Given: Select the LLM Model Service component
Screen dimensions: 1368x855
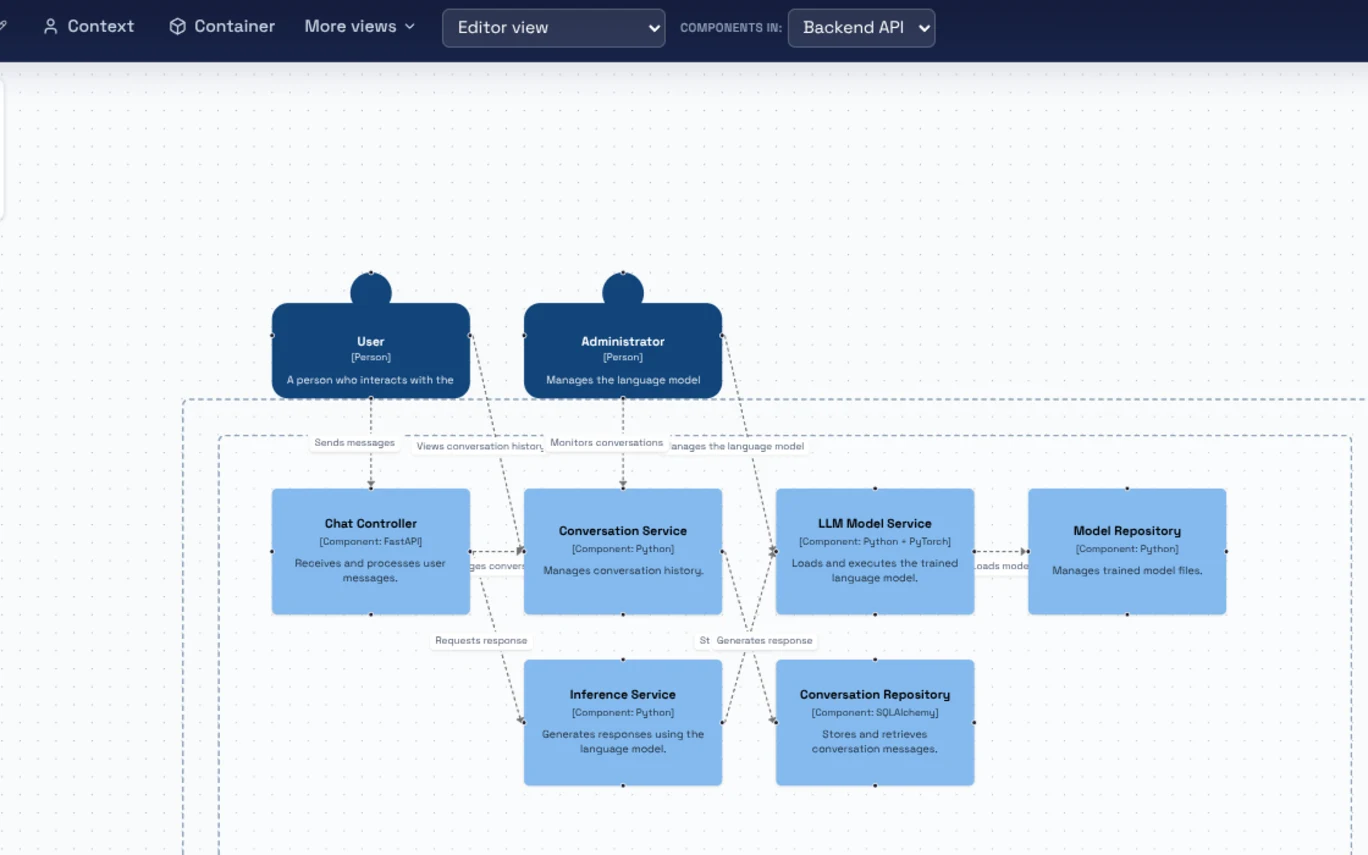Looking at the screenshot, I should pyautogui.click(x=875, y=551).
